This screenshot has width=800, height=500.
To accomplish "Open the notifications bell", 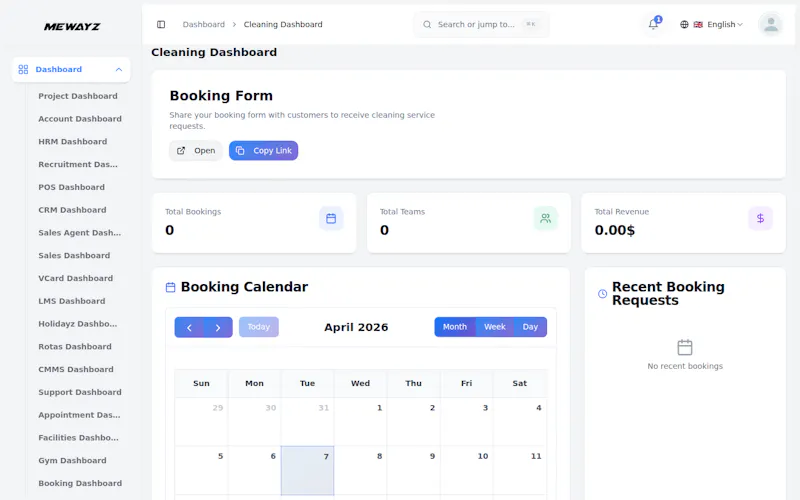I will pos(654,24).
